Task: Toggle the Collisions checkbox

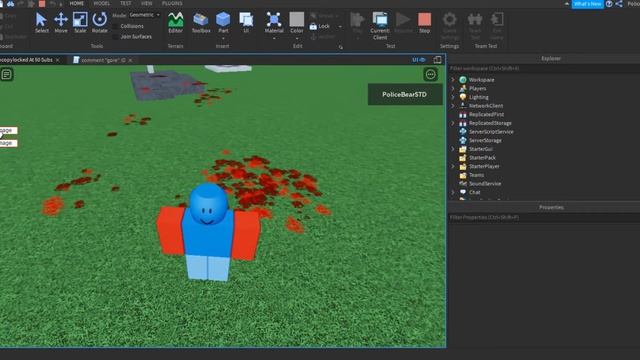Action: pyautogui.click(x=115, y=26)
